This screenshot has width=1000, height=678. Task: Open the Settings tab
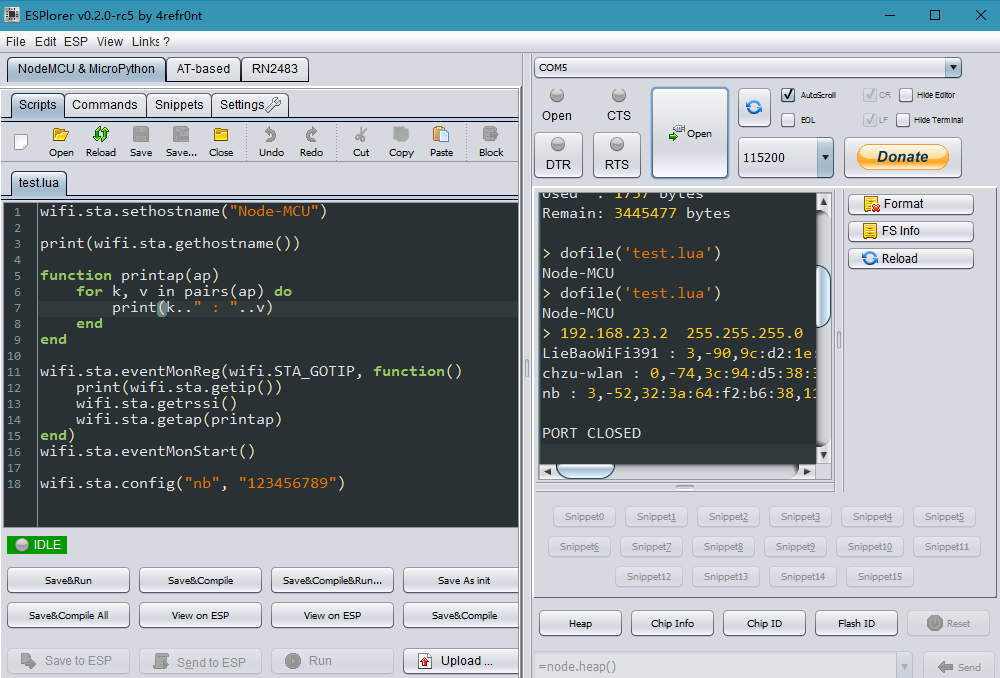click(x=250, y=105)
